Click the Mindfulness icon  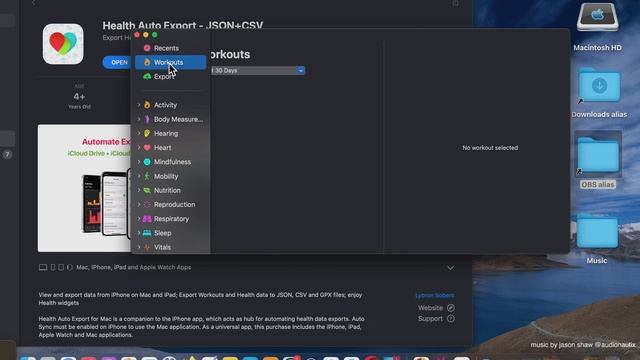[147, 162]
